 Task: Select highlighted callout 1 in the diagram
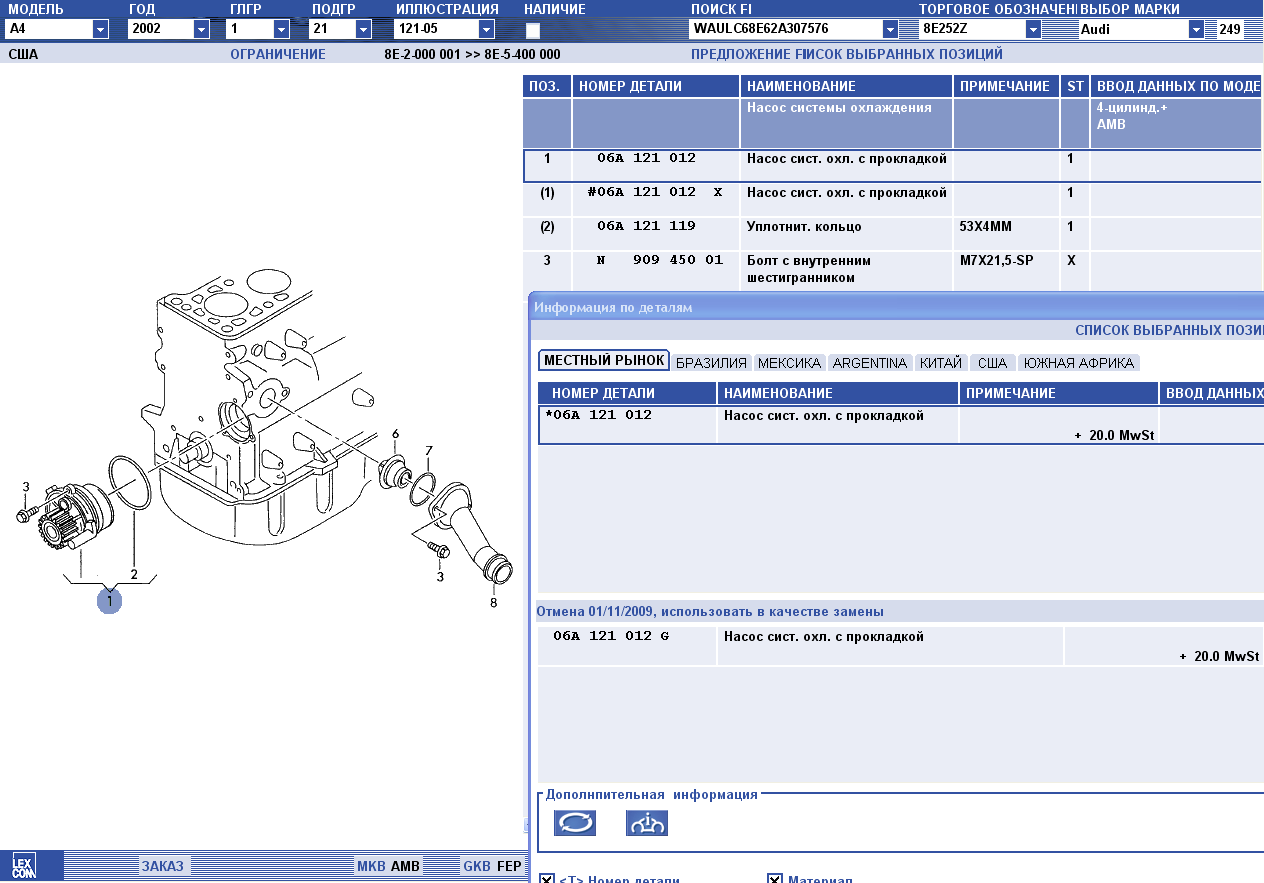pyautogui.click(x=109, y=600)
